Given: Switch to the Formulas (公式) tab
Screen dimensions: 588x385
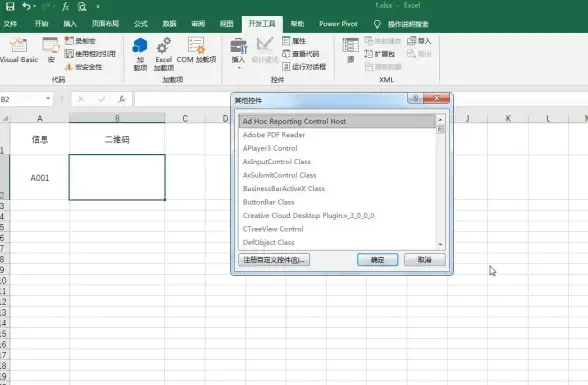Looking at the screenshot, I should tap(141, 24).
